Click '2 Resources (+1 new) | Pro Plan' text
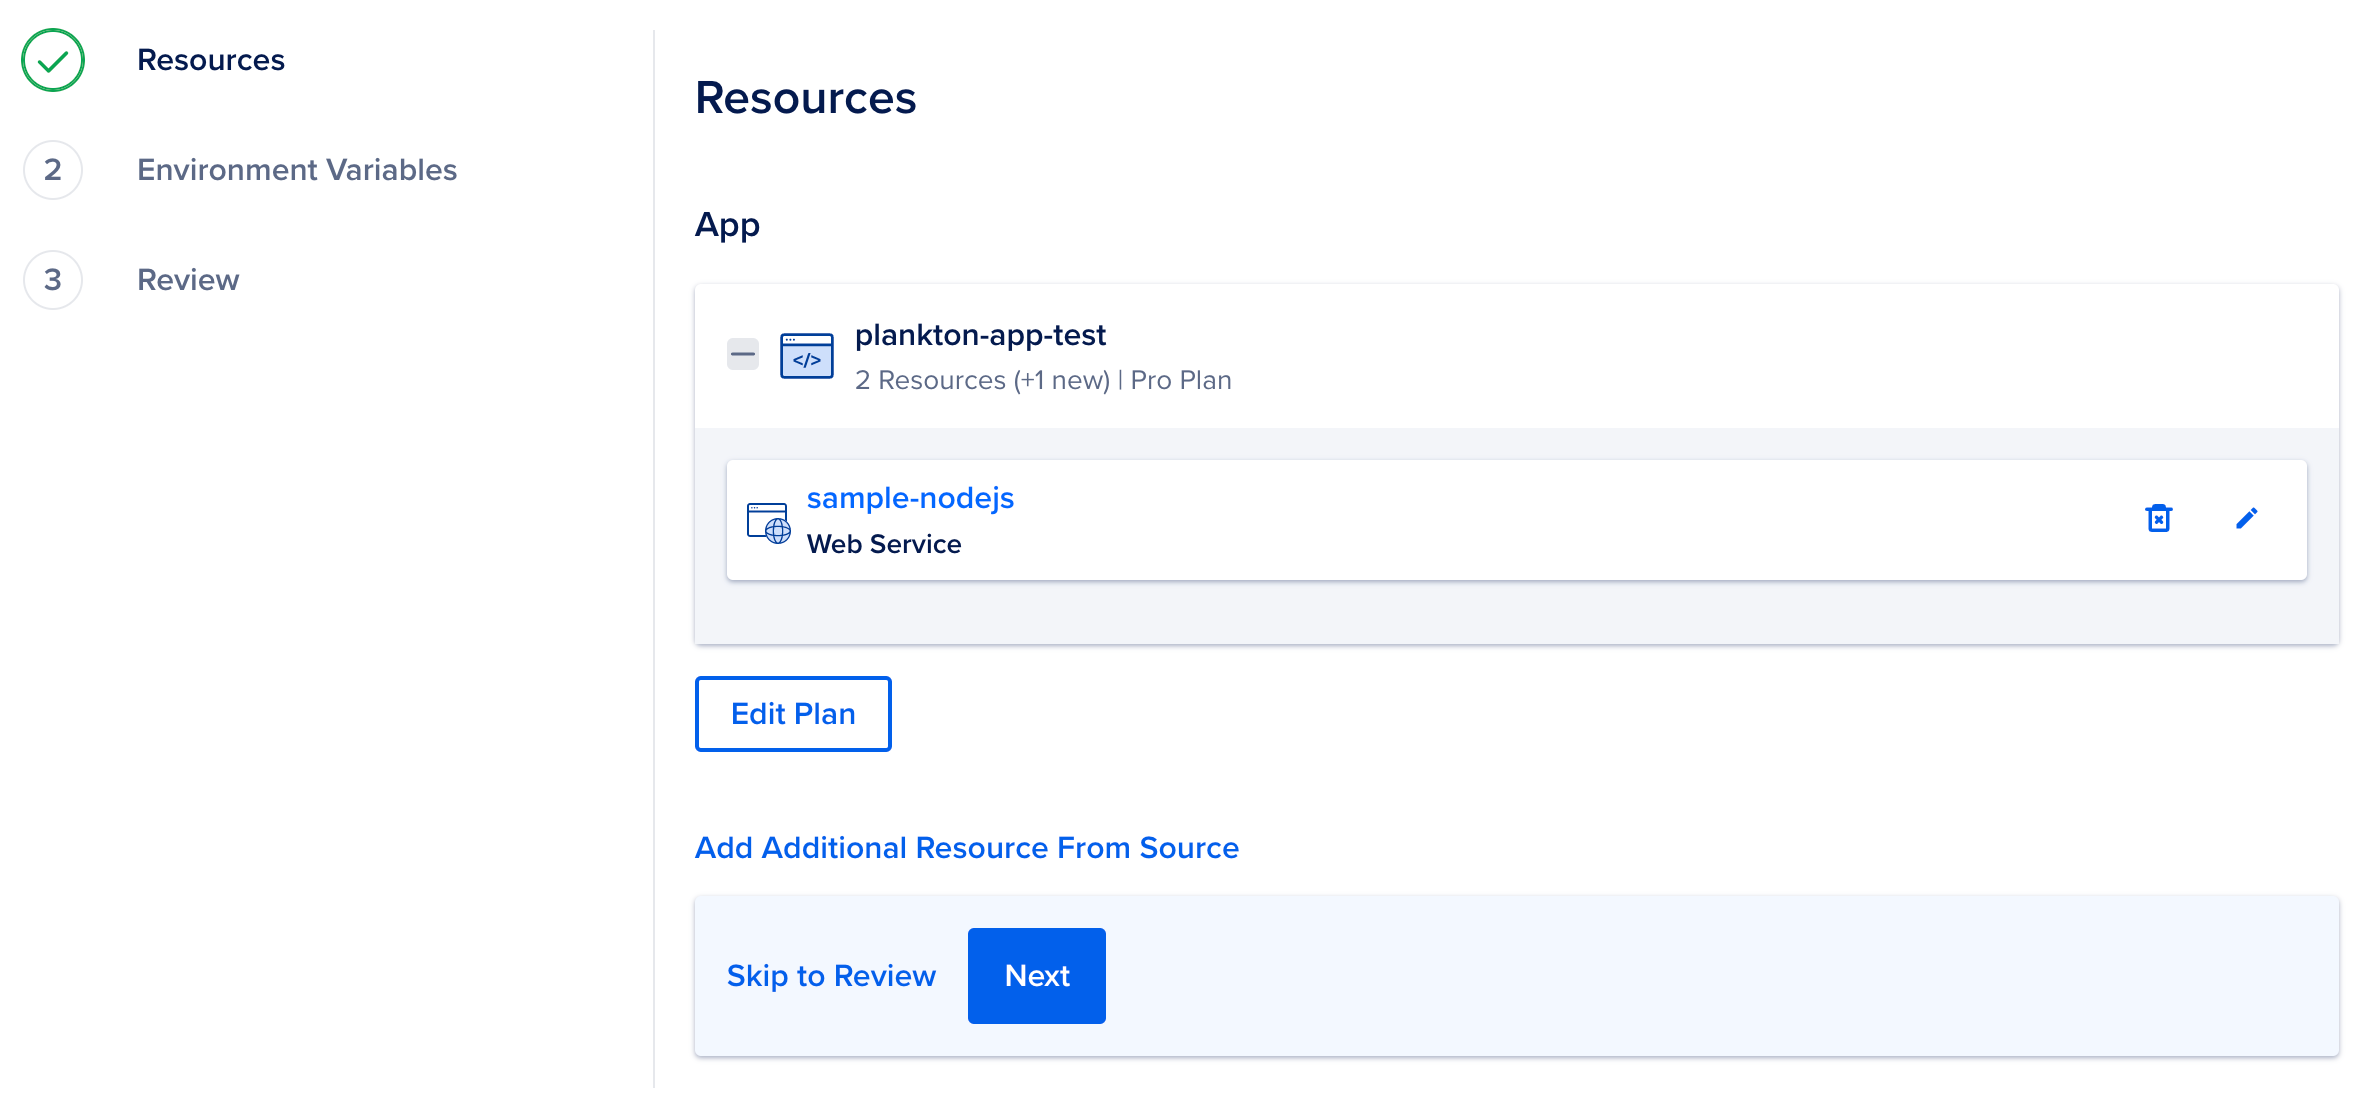The image size is (2370, 1094). coord(1043,380)
